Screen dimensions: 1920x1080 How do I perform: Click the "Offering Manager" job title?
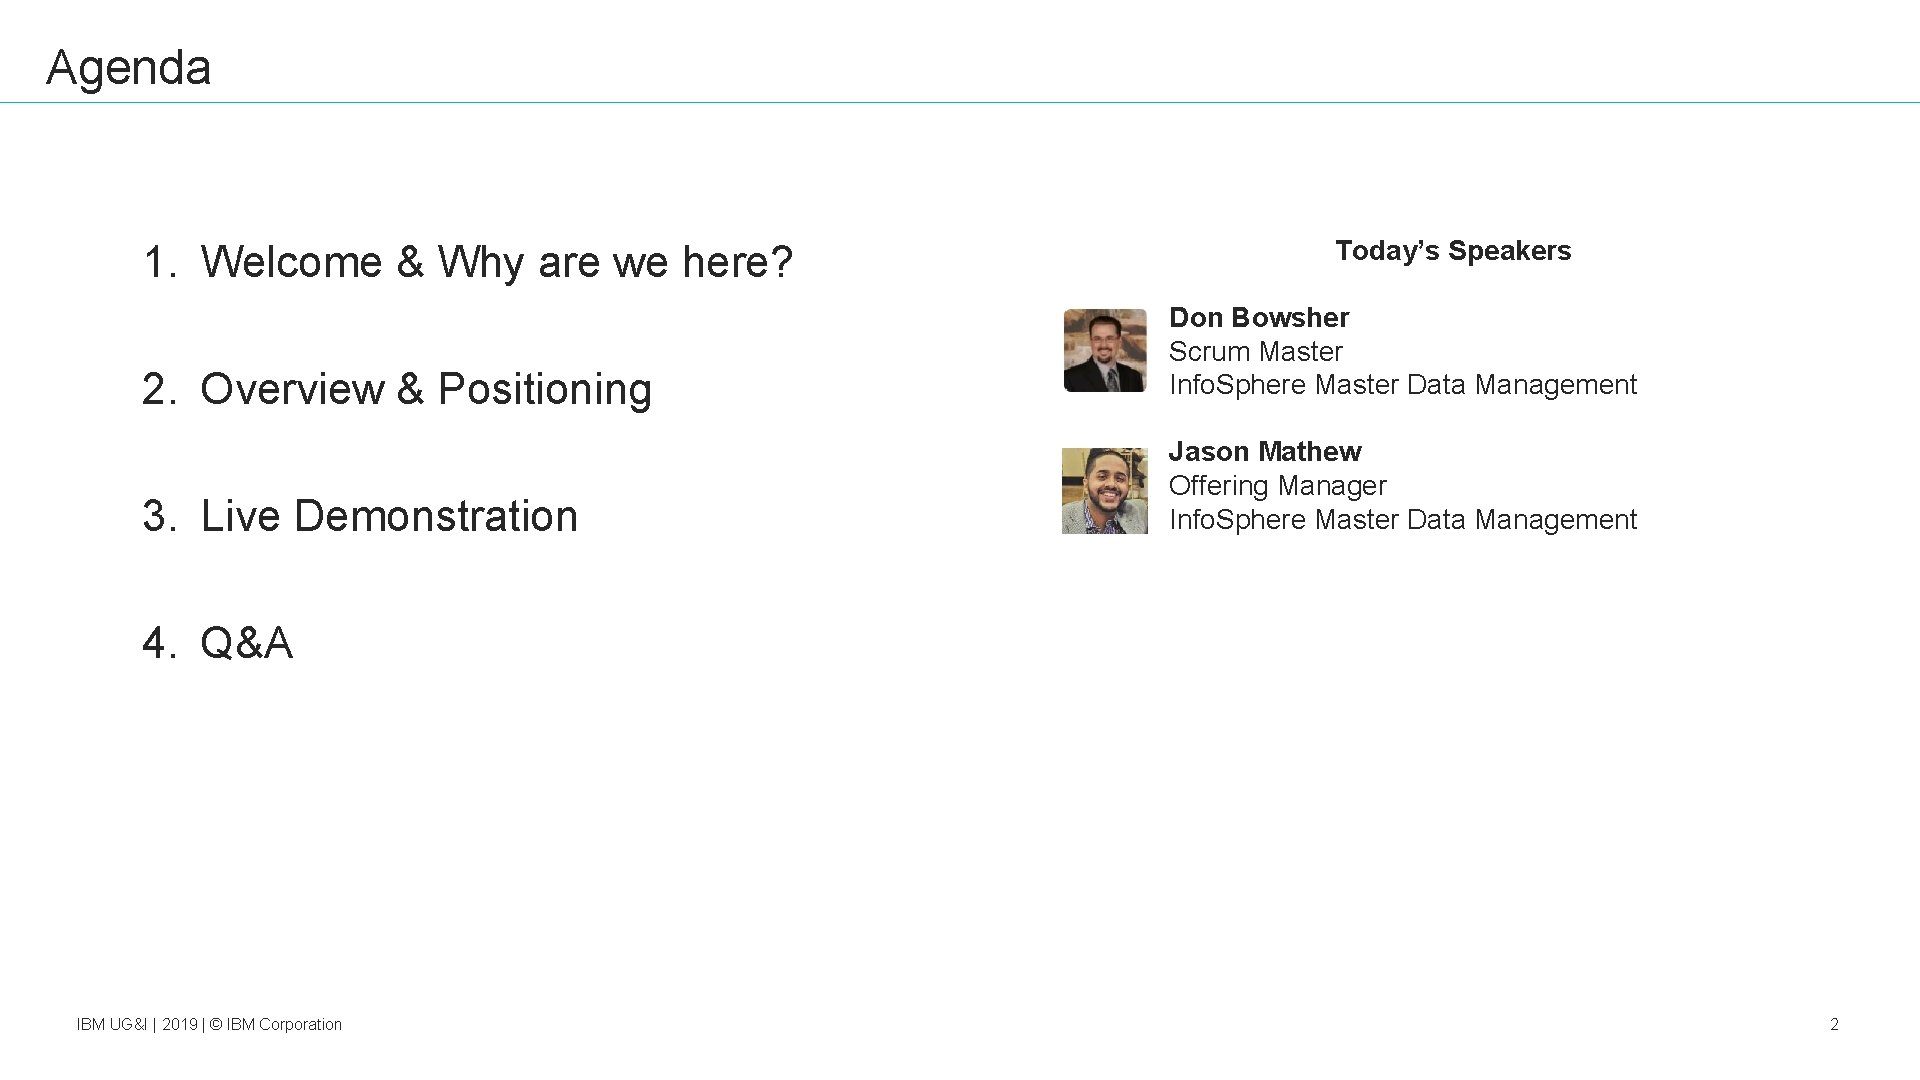(1277, 486)
